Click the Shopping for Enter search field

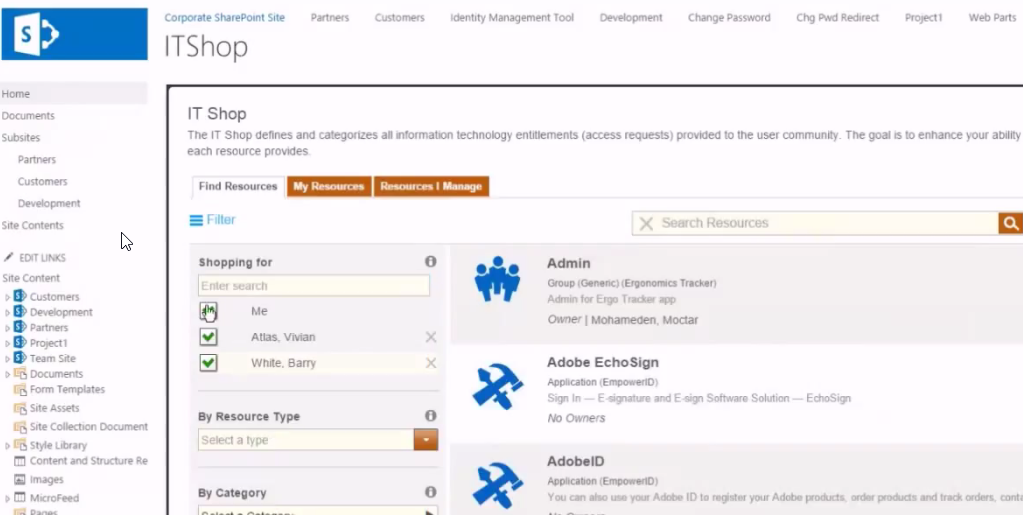[314, 286]
